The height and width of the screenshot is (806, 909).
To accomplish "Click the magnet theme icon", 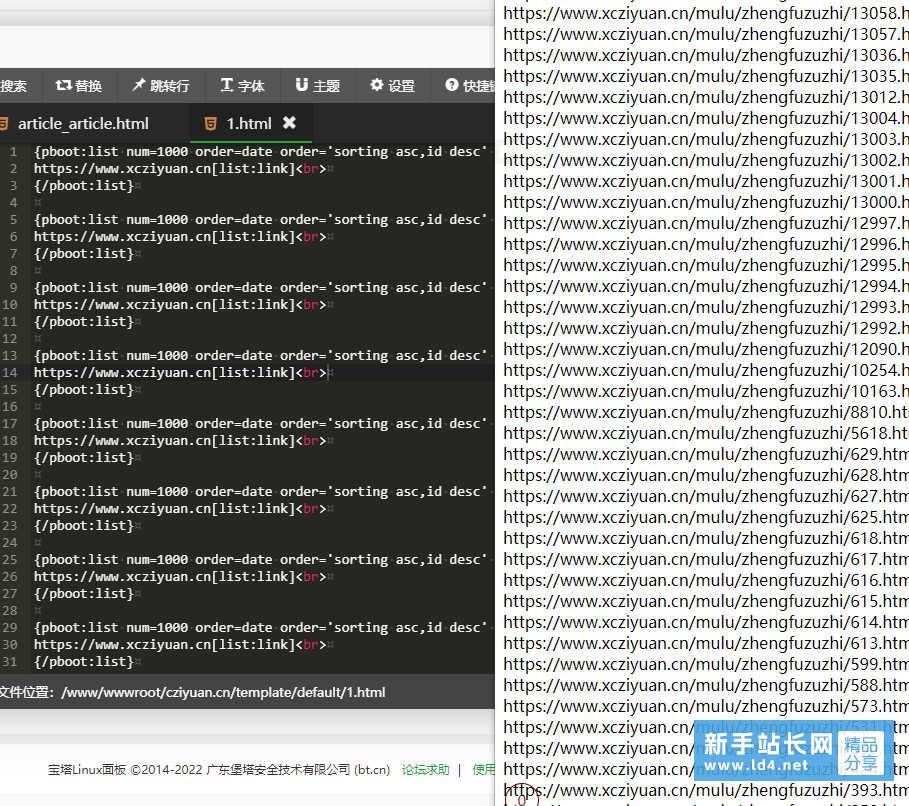I will pos(301,85).
